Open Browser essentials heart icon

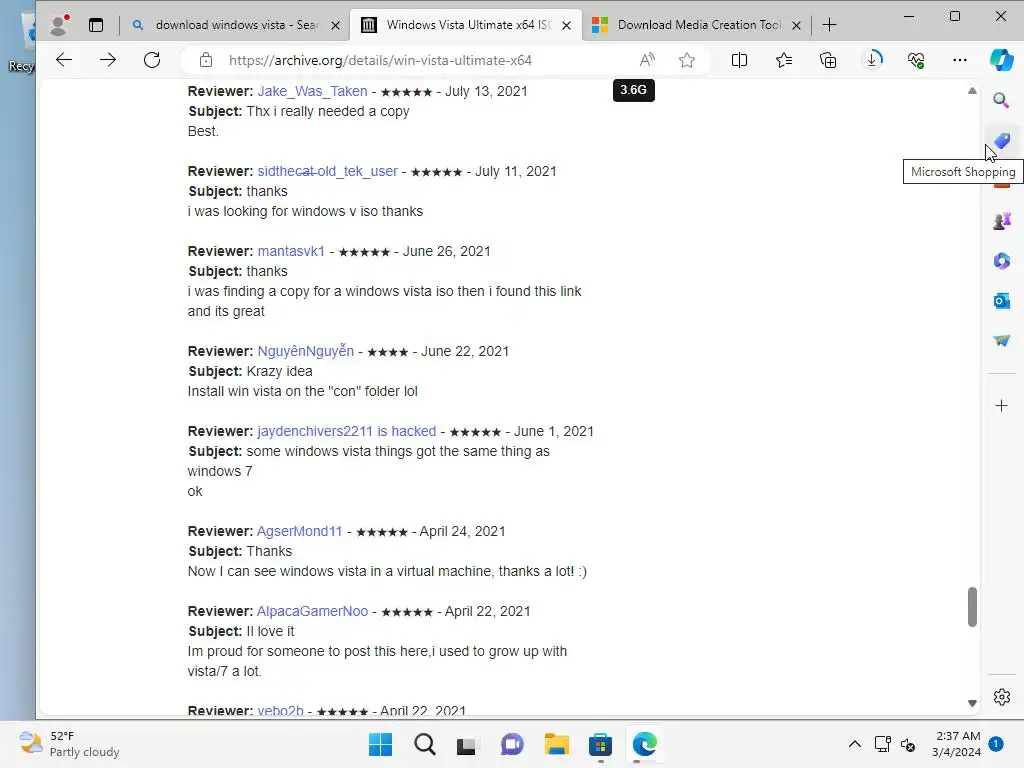(x=916, y=60)
